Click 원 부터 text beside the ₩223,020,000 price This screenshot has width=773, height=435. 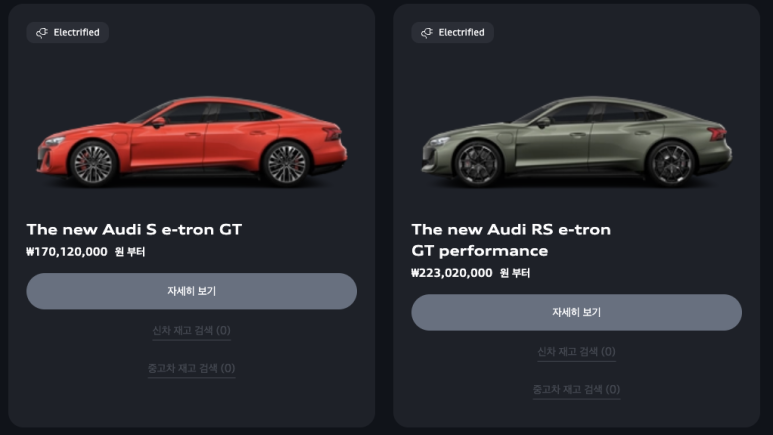click(x=515, y=273)
